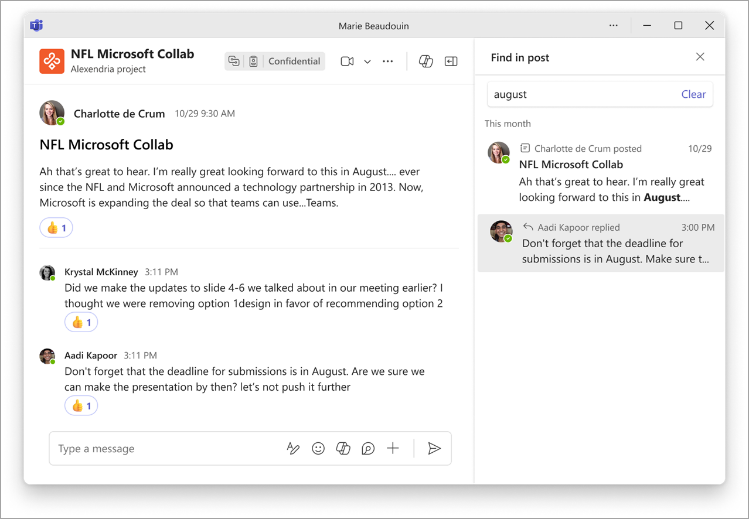Click the badge icon next to Confidential
Image resolution: width=749 pixels, height=519 pixels.
pyautogui.click(x=253, y=61)
